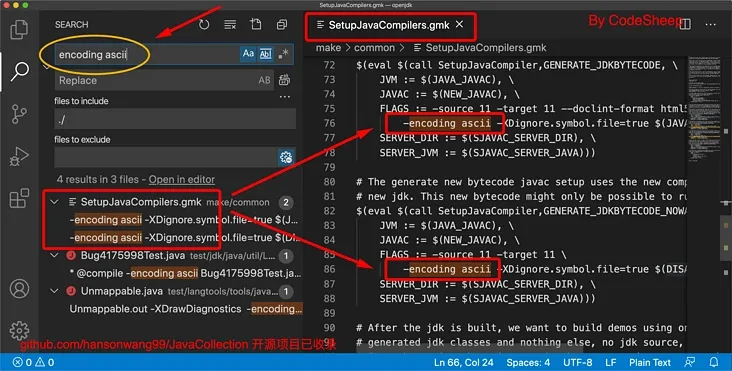Collapse Bug4175998Test.java result group

[55, 255]
